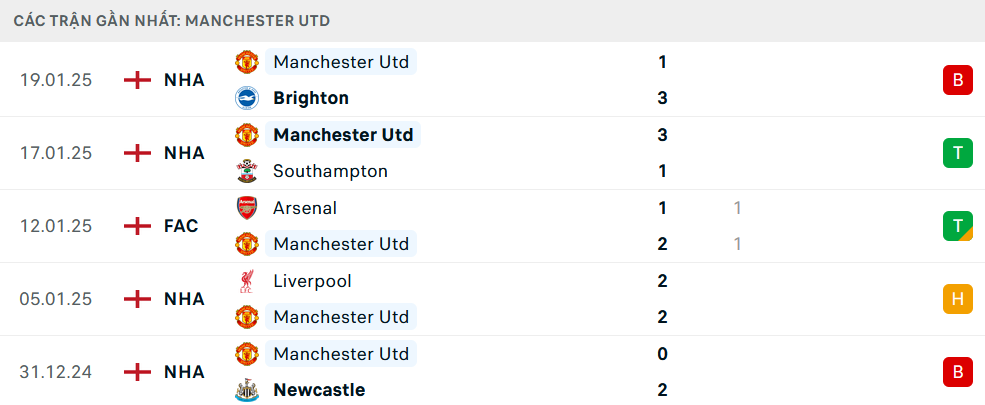Click green T badge for Arsenal match
Screen dimensions: 985x405
(957, 226)
